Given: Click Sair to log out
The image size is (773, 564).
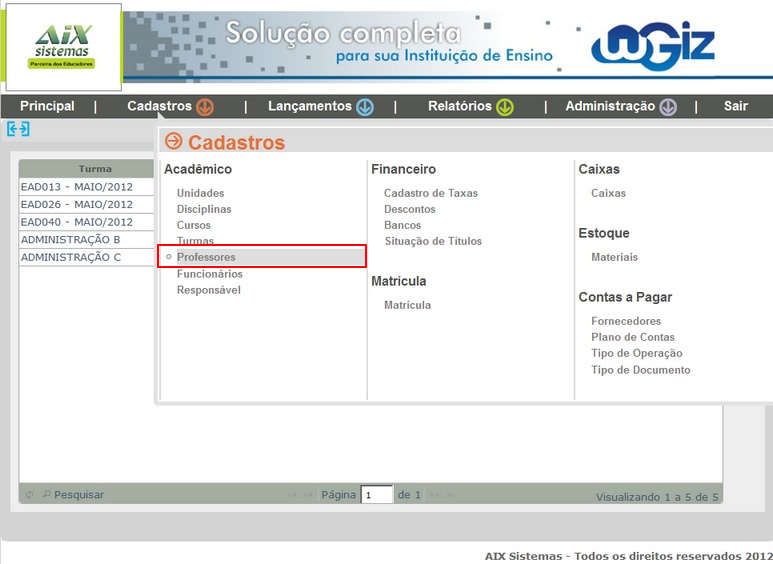Looking at the screenshot, I should [x=736, y=106].
